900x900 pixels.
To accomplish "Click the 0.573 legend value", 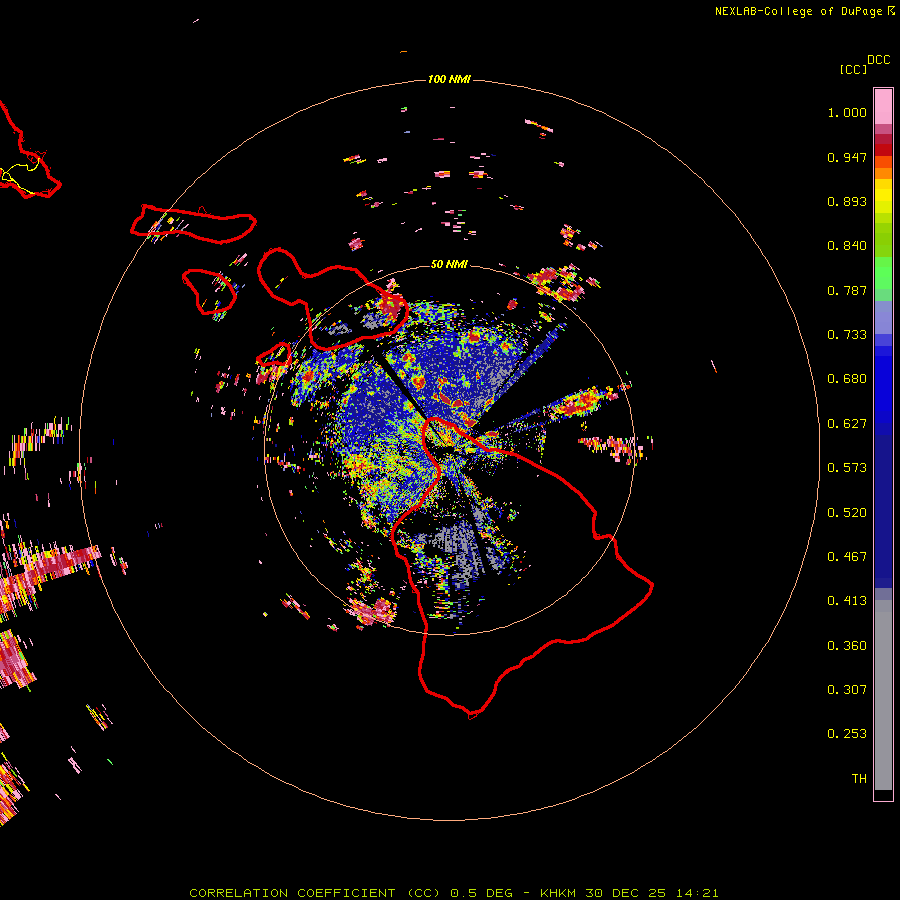I will [847, 468].
